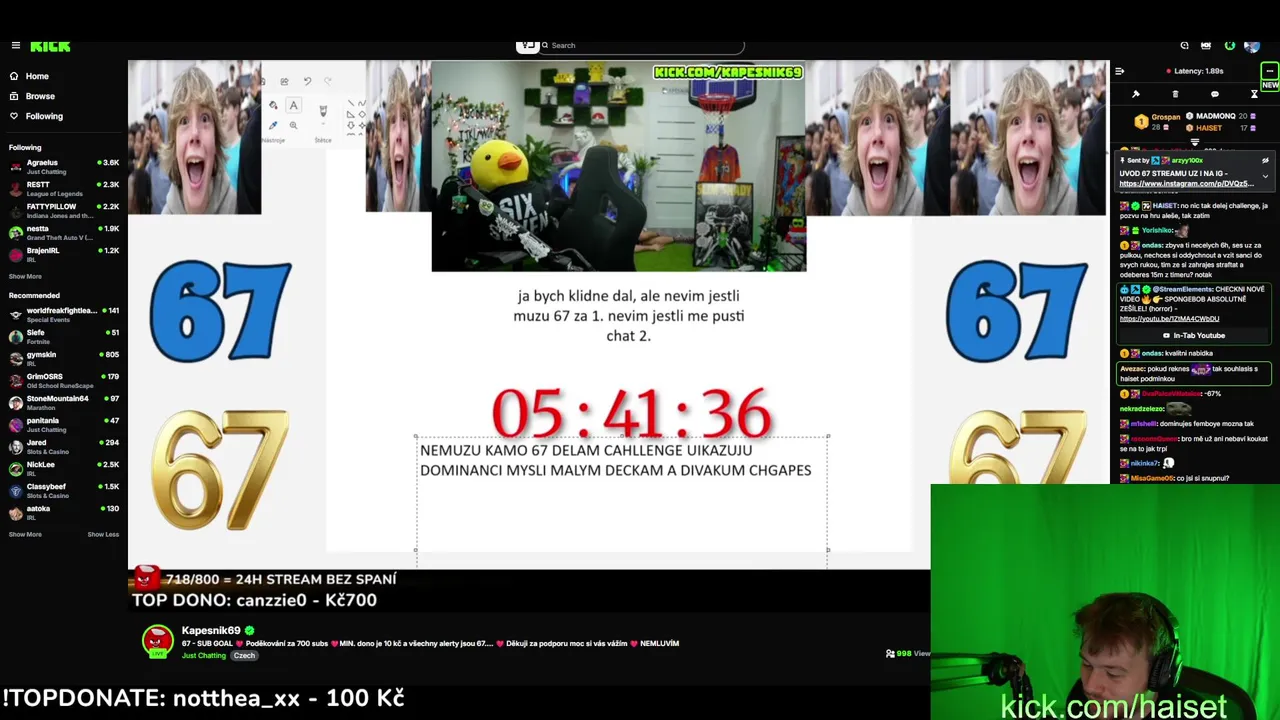Expand Show More under Following list

click(25, 276)
